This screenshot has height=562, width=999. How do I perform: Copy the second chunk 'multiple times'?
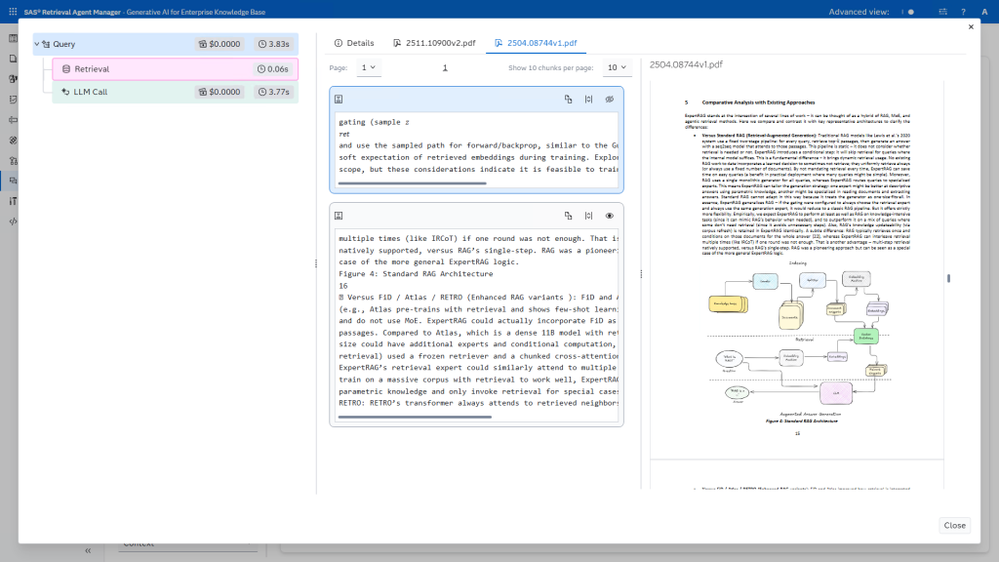pos(568,216)
